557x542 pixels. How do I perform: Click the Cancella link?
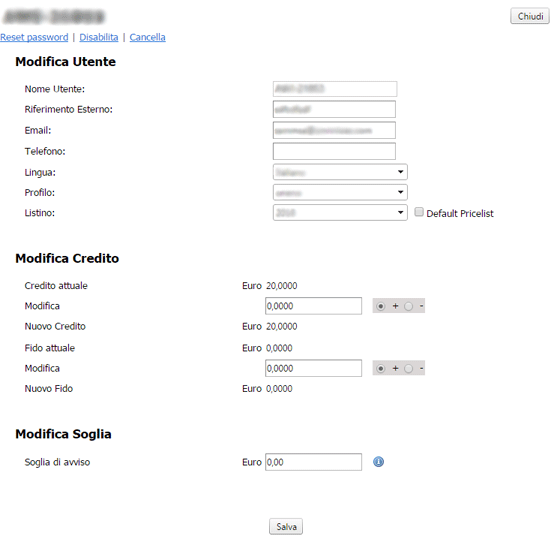pos(147,37)
